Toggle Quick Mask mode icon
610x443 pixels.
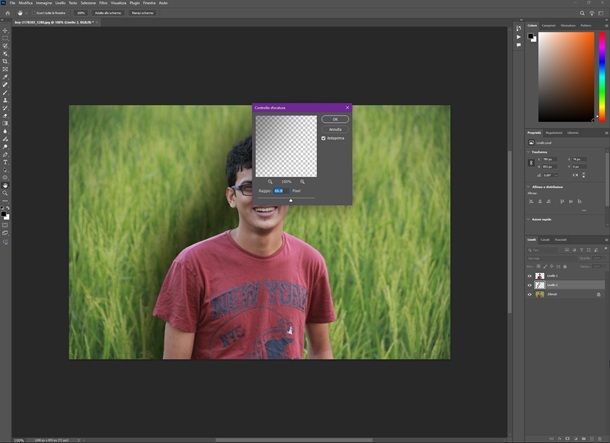(5, 225)
